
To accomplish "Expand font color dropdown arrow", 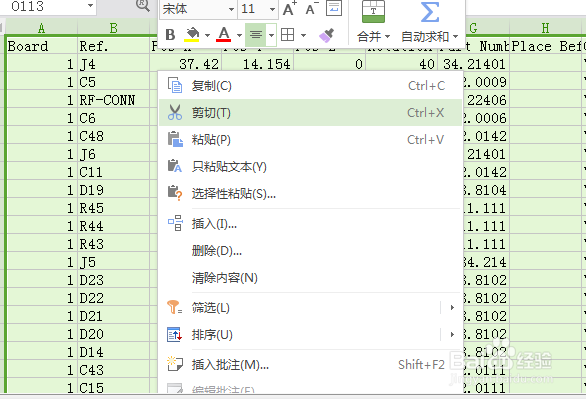I will pyautogui.click(x=239, y=35).
